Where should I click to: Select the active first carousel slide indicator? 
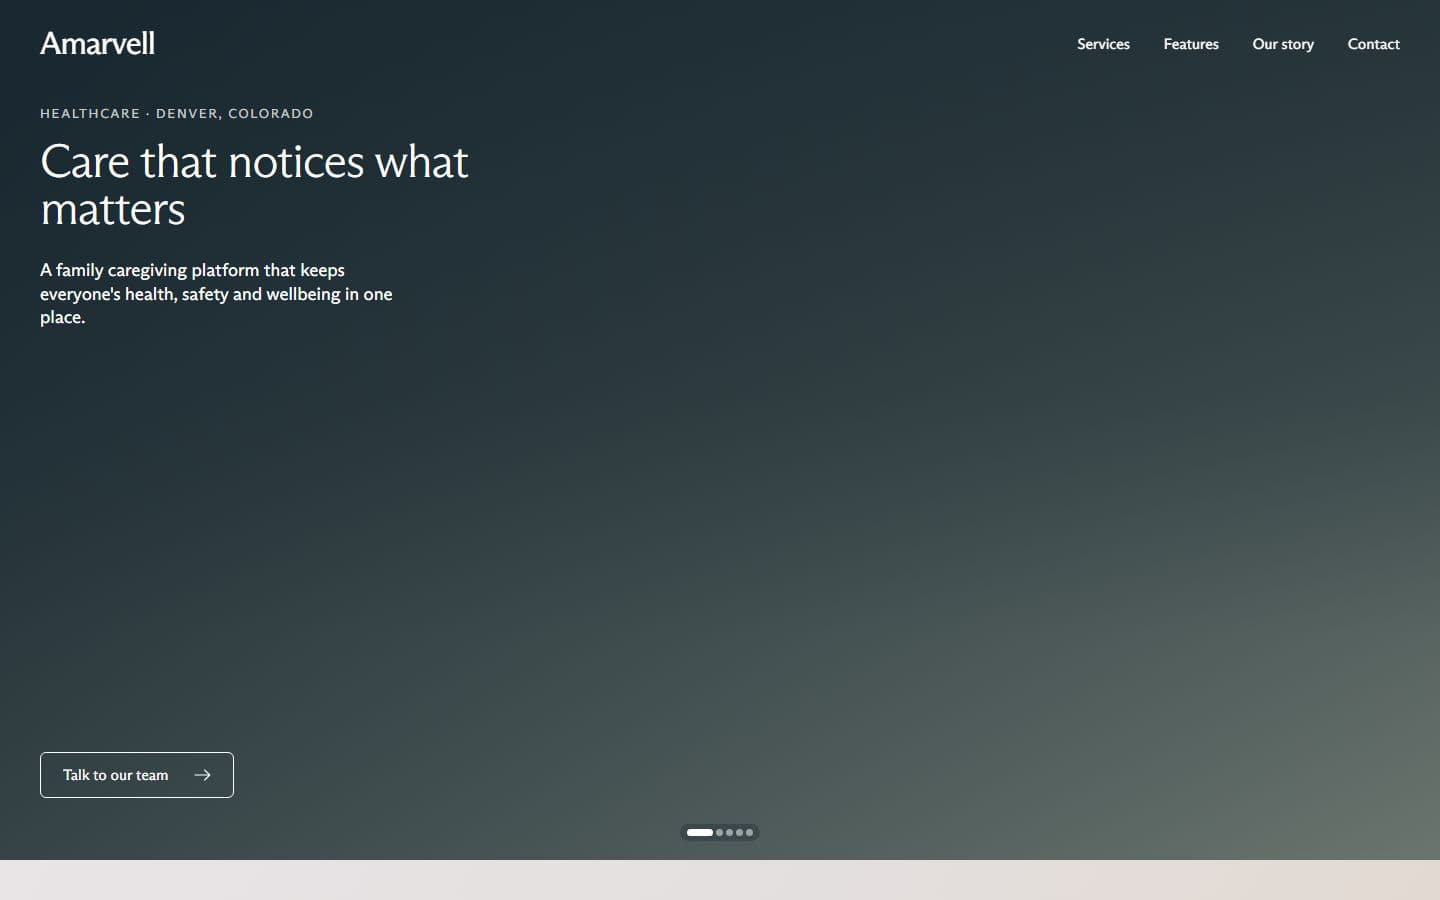tap(700, 832)
